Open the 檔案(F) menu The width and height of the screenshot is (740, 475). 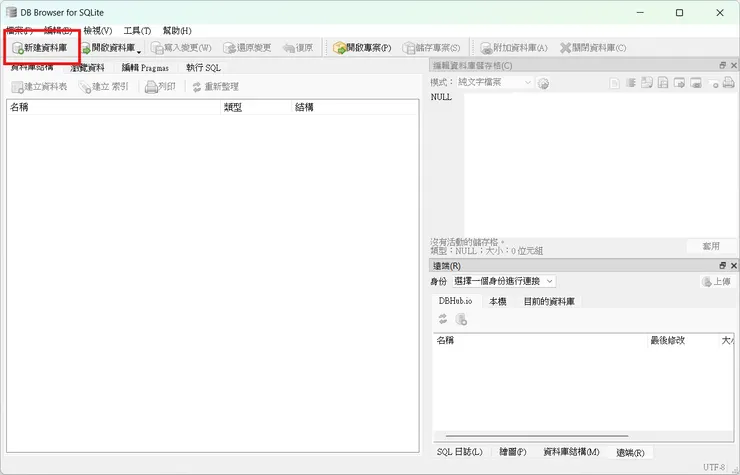coord(19,31)
